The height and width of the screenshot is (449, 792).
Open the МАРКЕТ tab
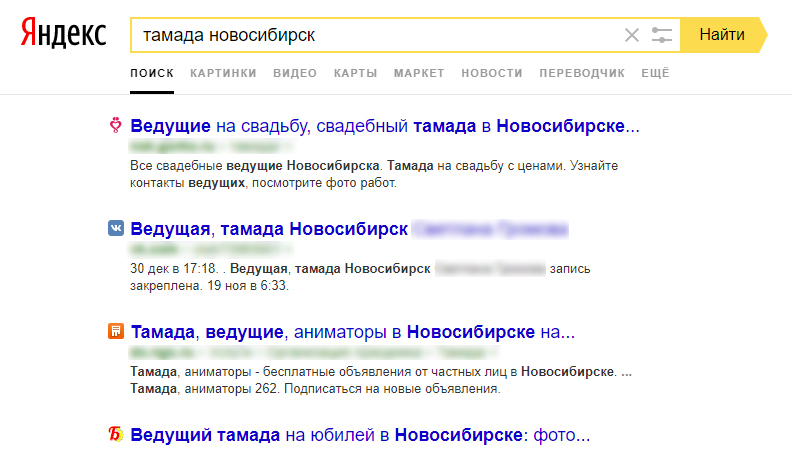(x=419, y=73)
